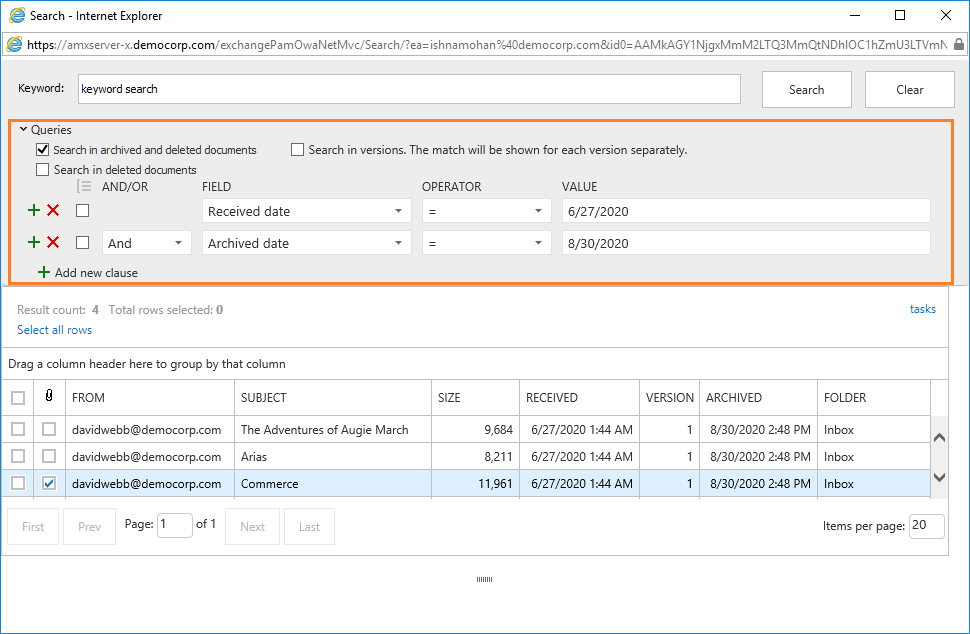The image size is (970, 634).
Task: Click the Add new clause plus icon
Action: click(x=43, y=273)
